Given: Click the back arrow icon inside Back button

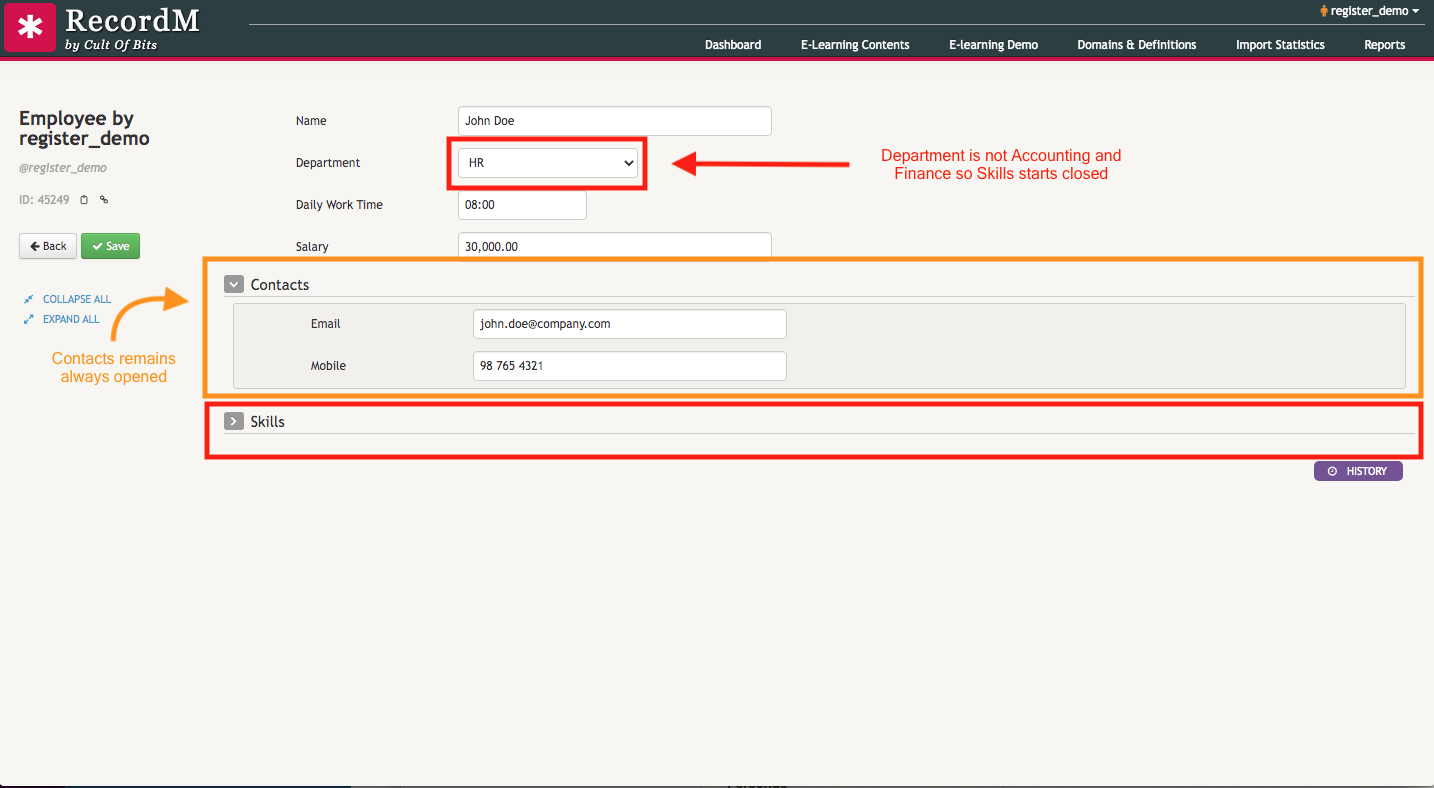Looking at the screenshot, I should click(x=33, y=245).
